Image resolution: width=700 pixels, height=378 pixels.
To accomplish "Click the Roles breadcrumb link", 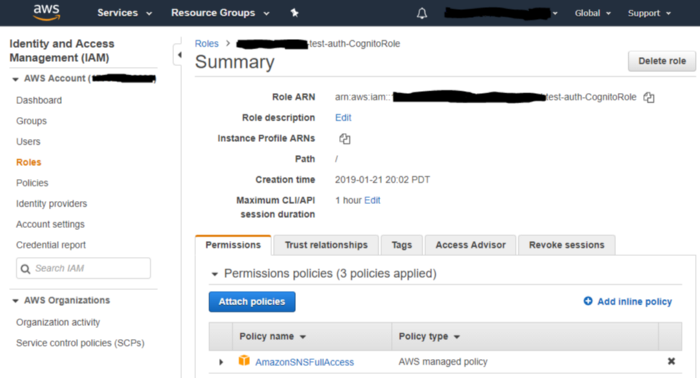I will coord(207,44).
